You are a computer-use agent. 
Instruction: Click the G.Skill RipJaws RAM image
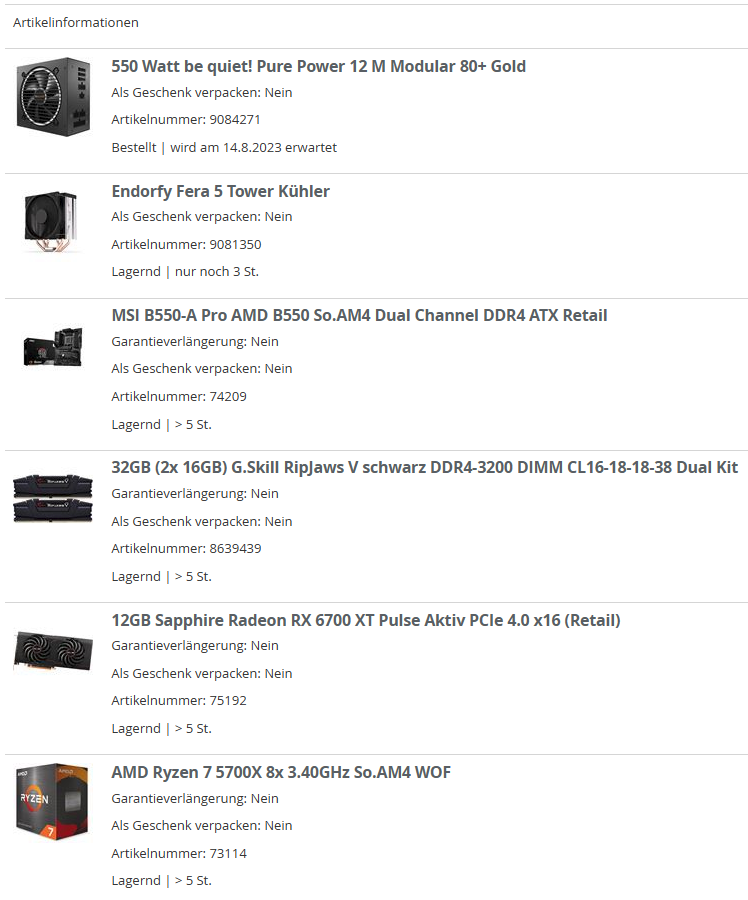point(53,498)
